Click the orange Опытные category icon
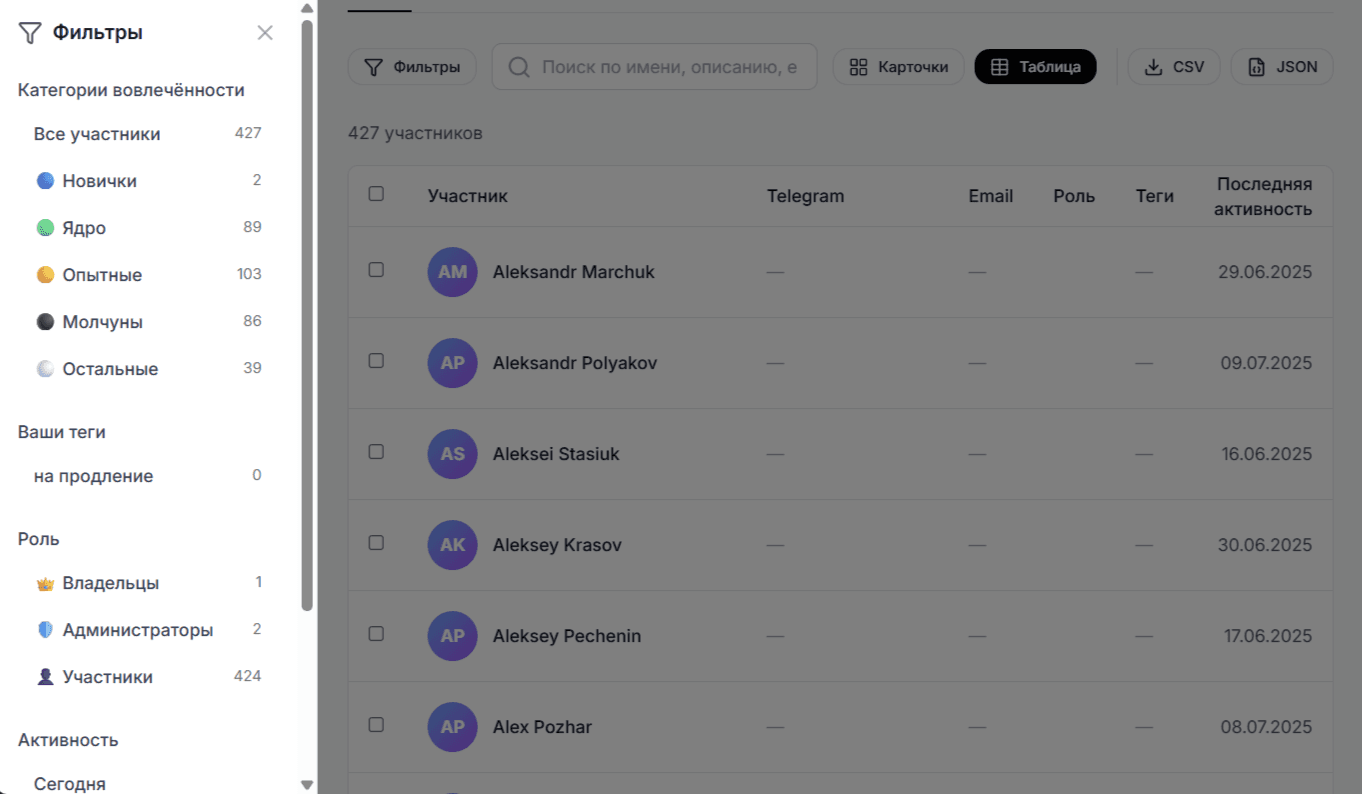Image resolution: width=1362 pixels, height=794 pixels. pos(45,275)
